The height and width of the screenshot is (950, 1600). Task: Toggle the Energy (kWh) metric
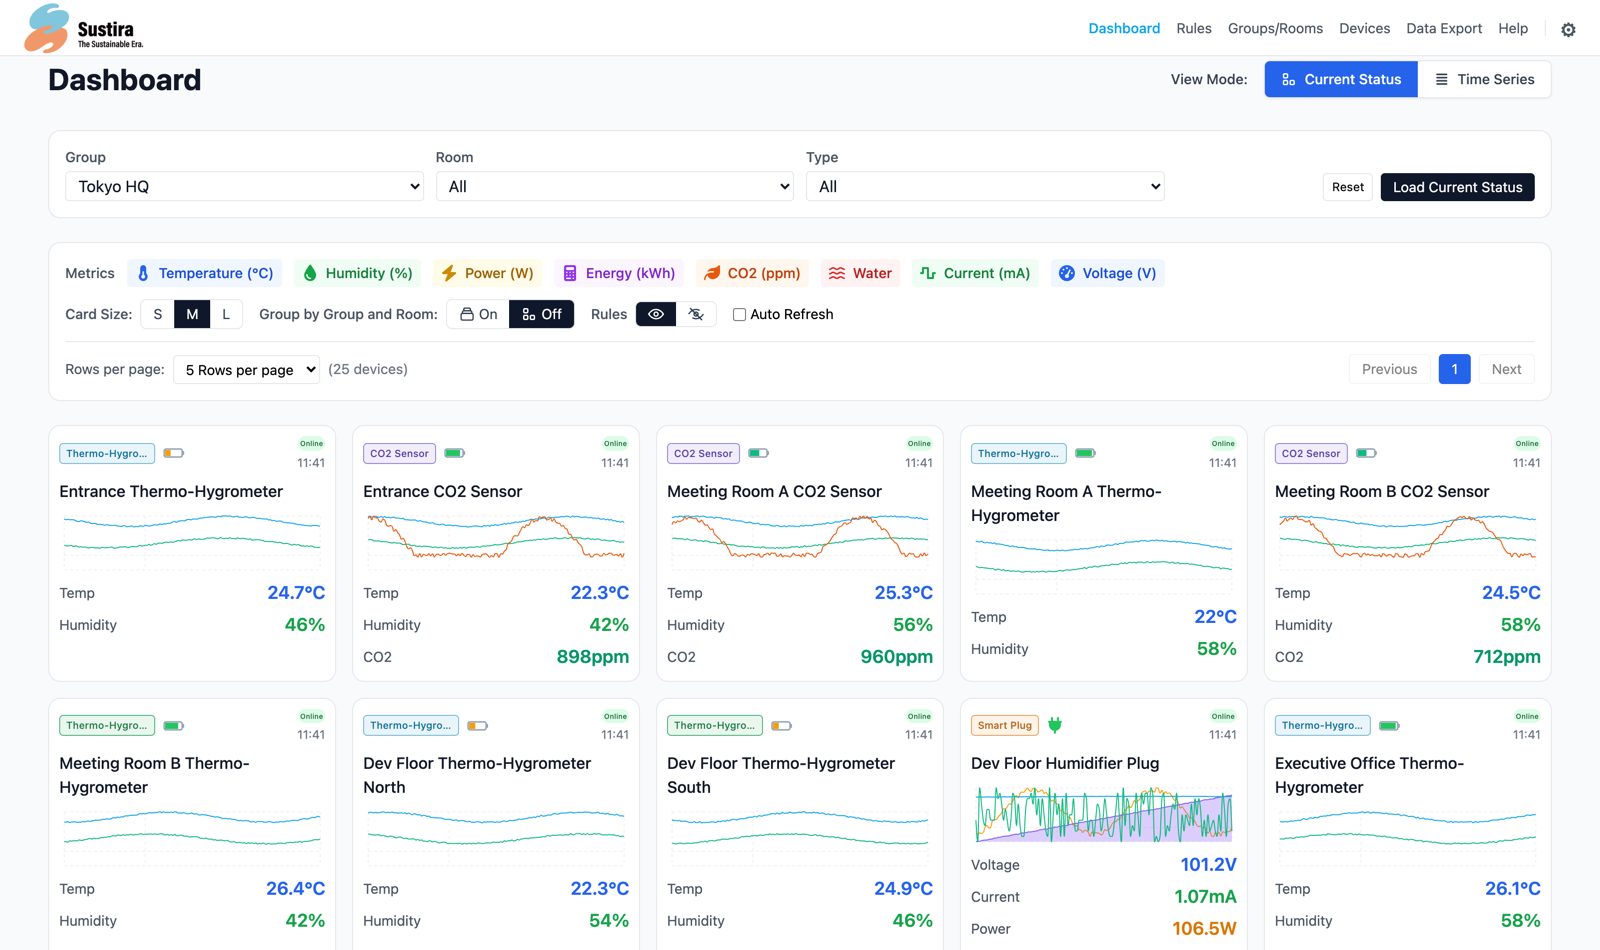(619, 273)
